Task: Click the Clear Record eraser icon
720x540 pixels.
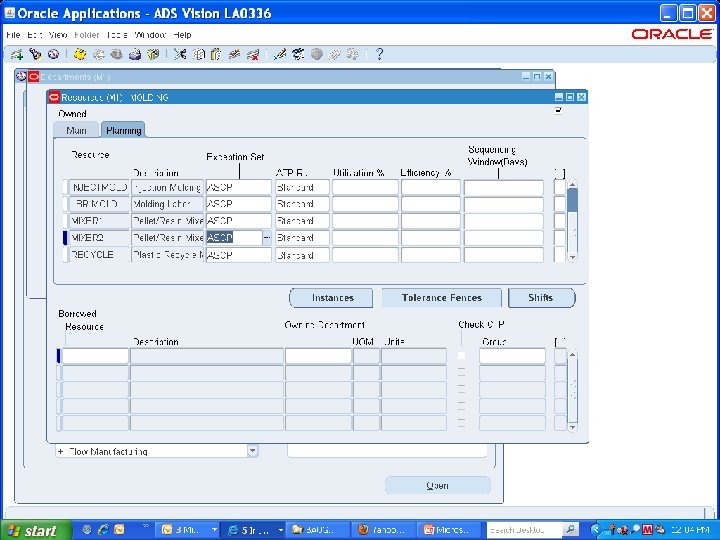Action: click(x=235, y=55)
